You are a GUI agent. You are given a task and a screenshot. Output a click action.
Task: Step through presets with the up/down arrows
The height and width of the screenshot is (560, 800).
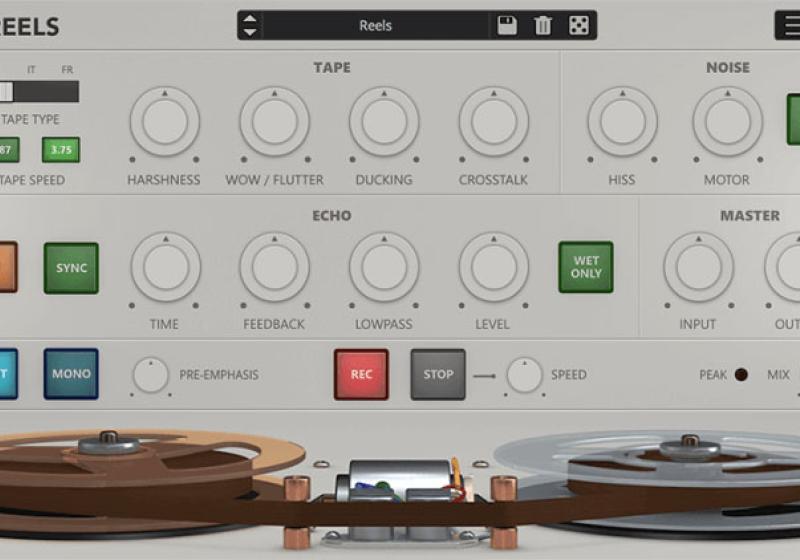[249, 25]
